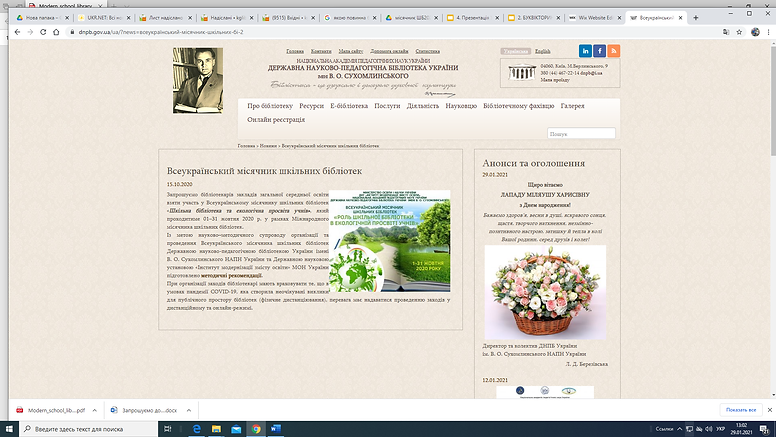
Task: Open the 'Послуги' menu item
Action: (x=387, y=106)
